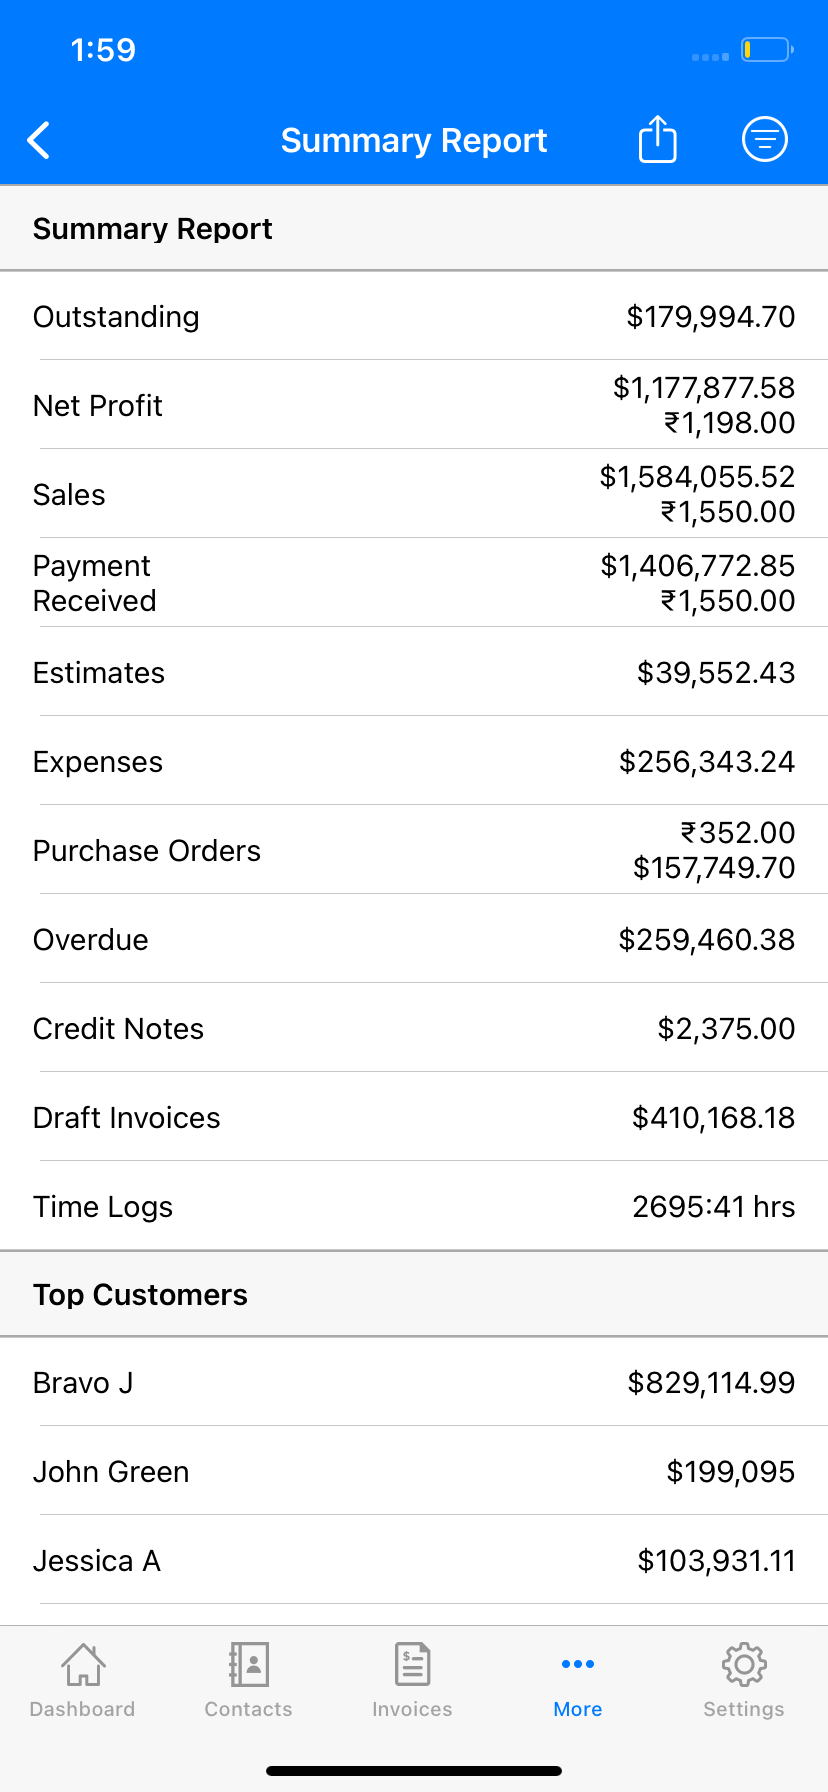This screenshot has width=828, height=1792.
Task: View the Sales summary row
Action: tap(414, 494)
